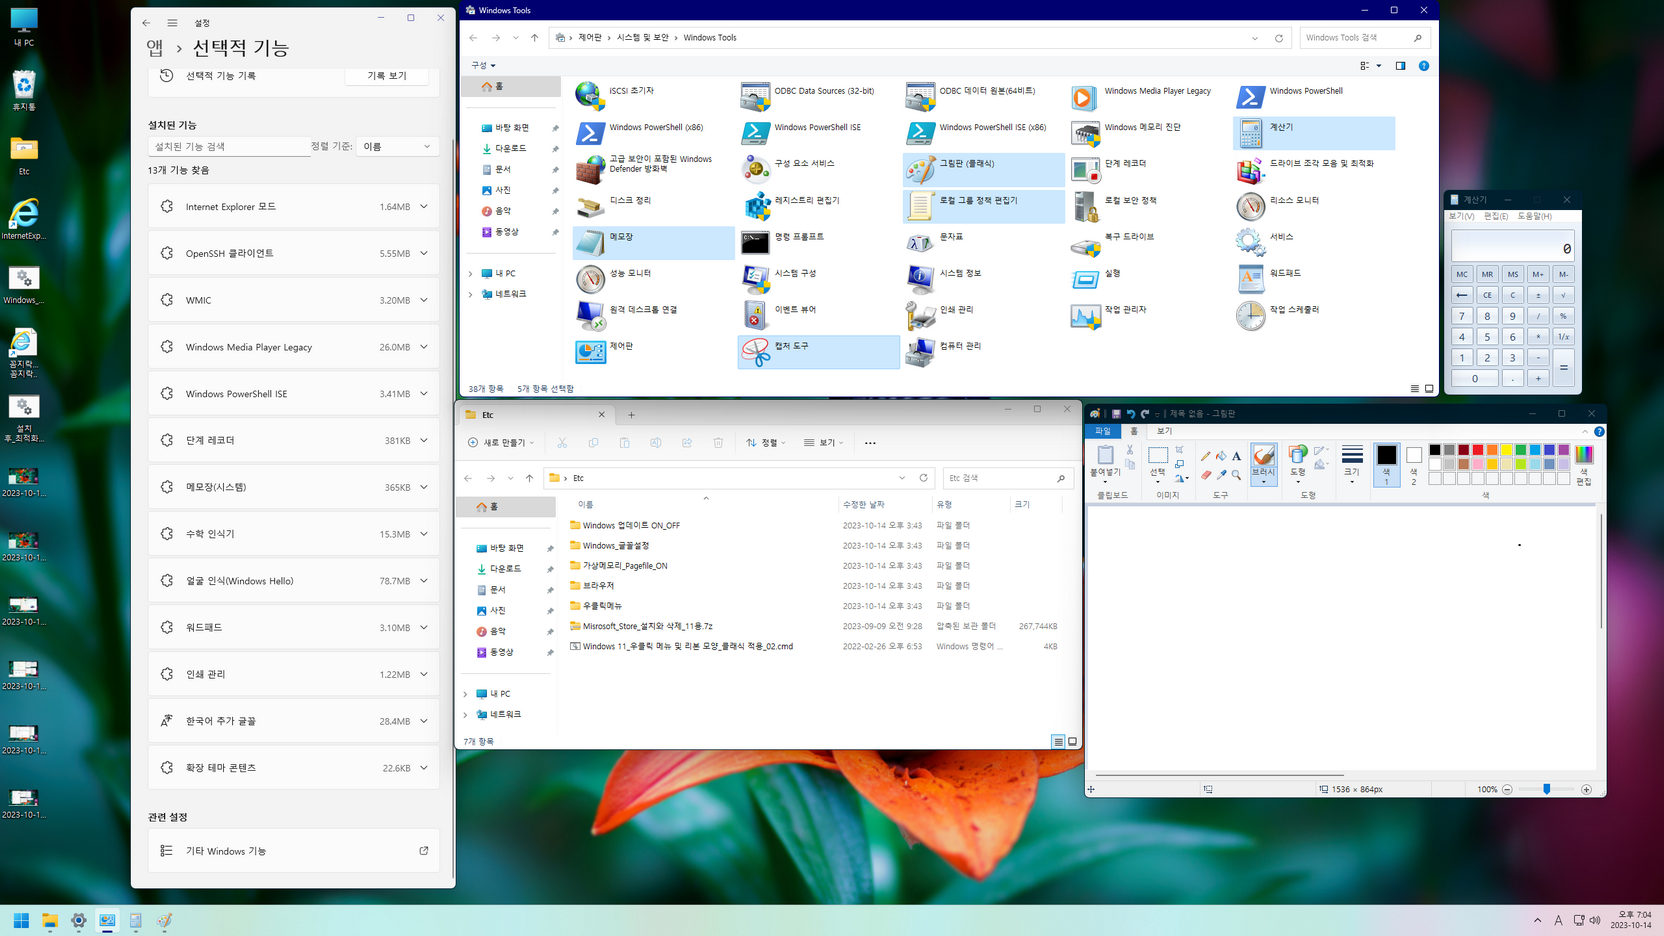Select the Text tool in Paint
This screenshot has width=1664, height=936.
click(x=1237, y=456)
